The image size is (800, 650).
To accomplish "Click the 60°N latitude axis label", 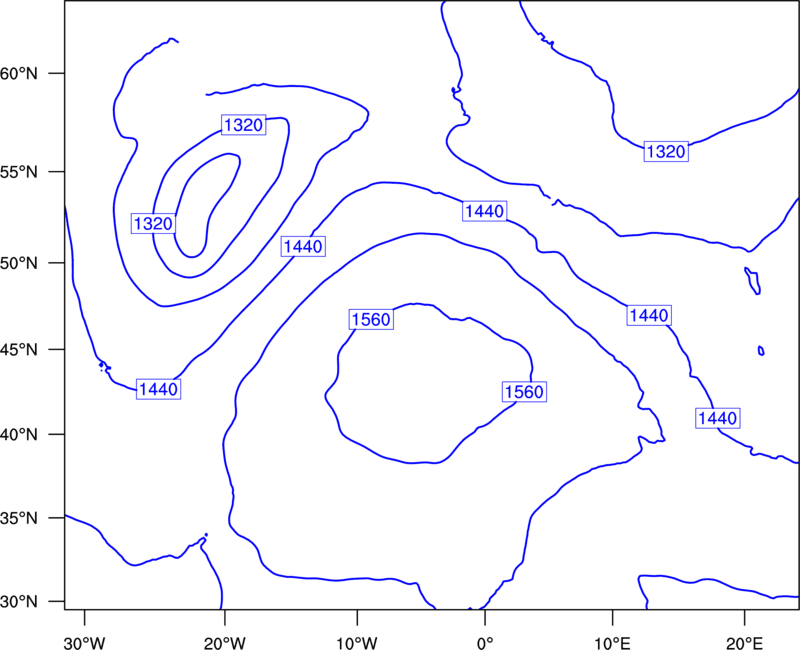I will tap(19, 74).
